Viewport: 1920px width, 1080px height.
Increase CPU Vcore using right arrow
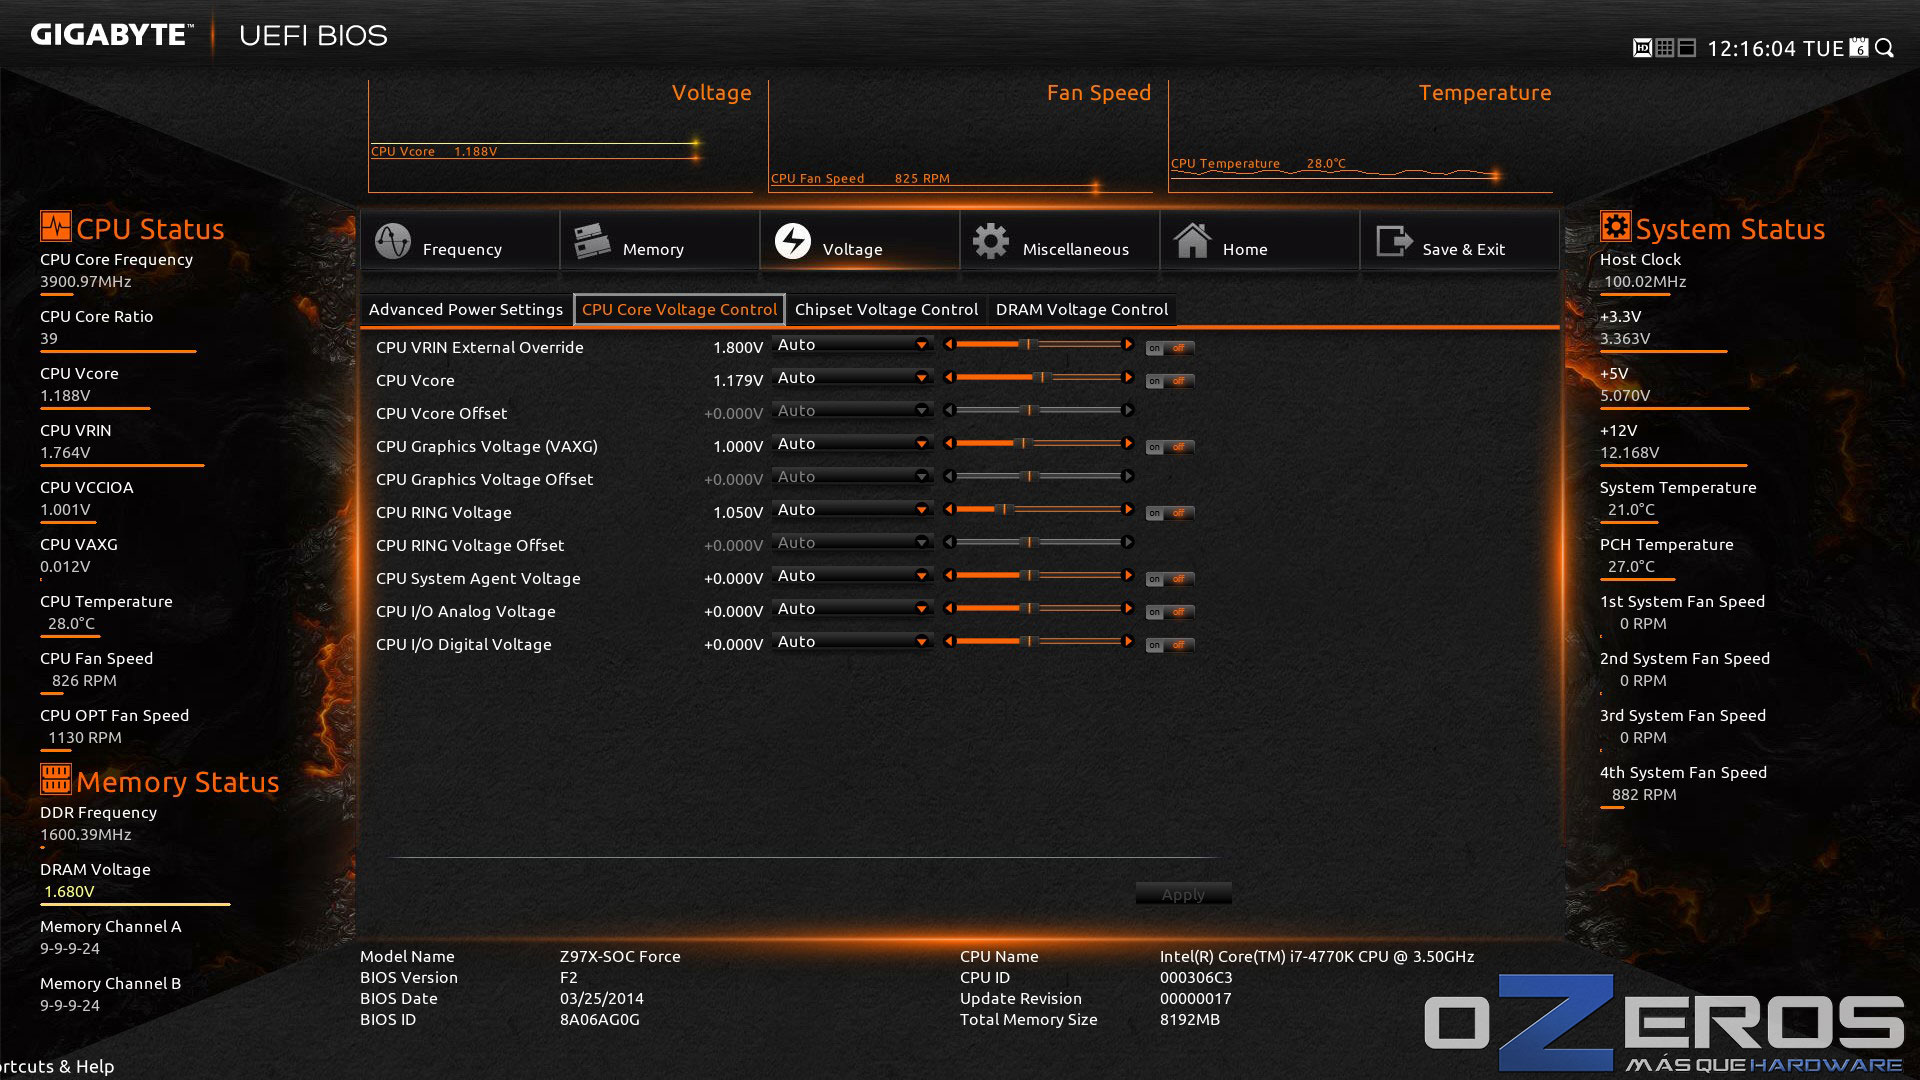click(x=1128, y=378)
